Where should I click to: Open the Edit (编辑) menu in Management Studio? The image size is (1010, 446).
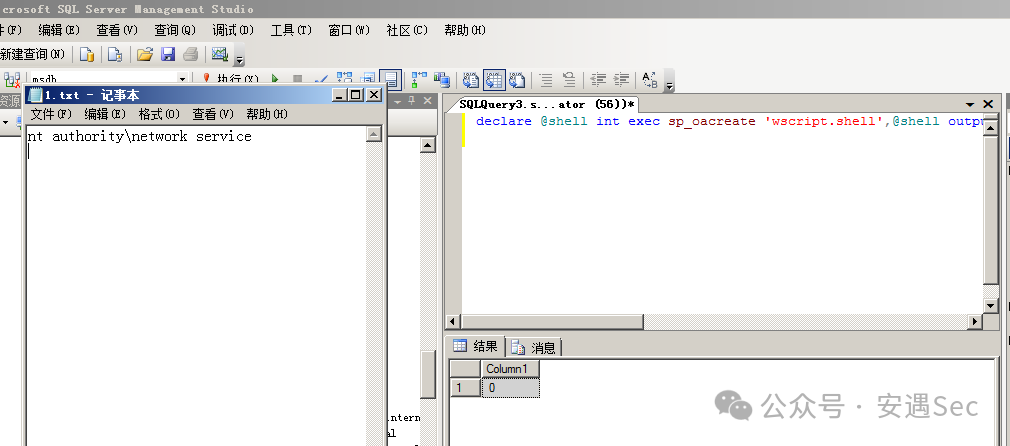coord(59,30)
